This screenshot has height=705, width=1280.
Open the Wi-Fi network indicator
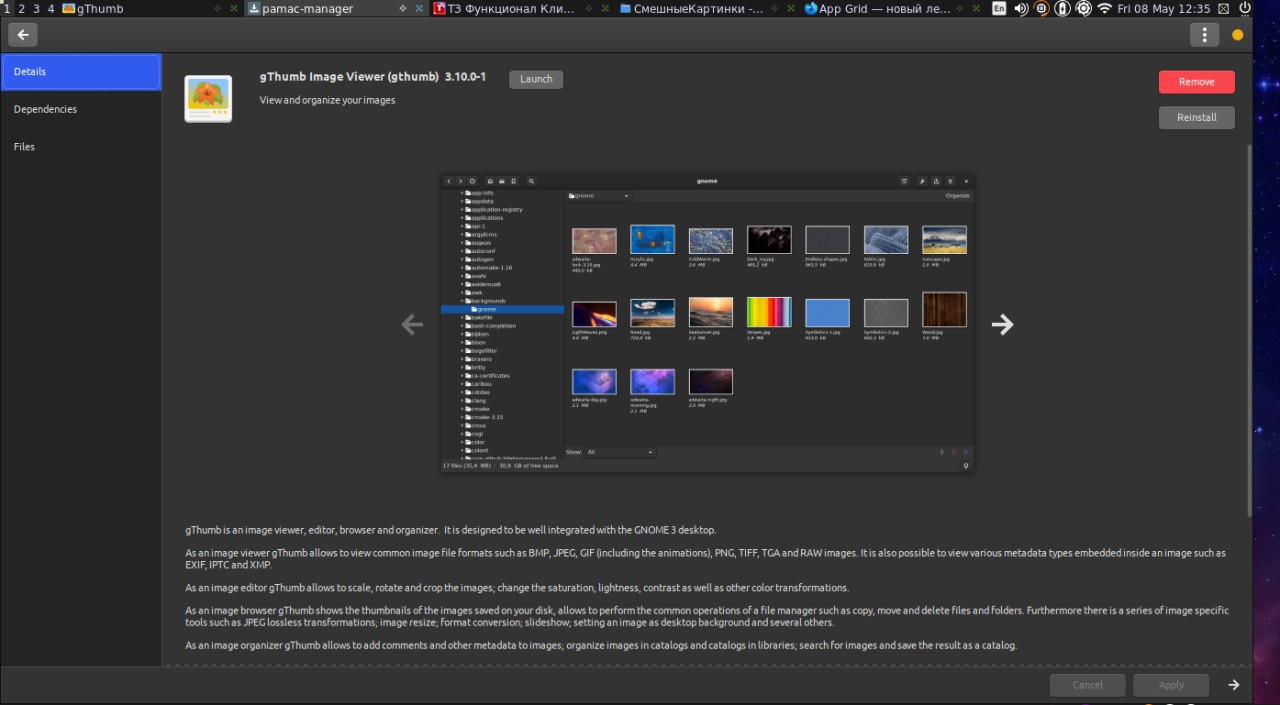(1104, 8)
